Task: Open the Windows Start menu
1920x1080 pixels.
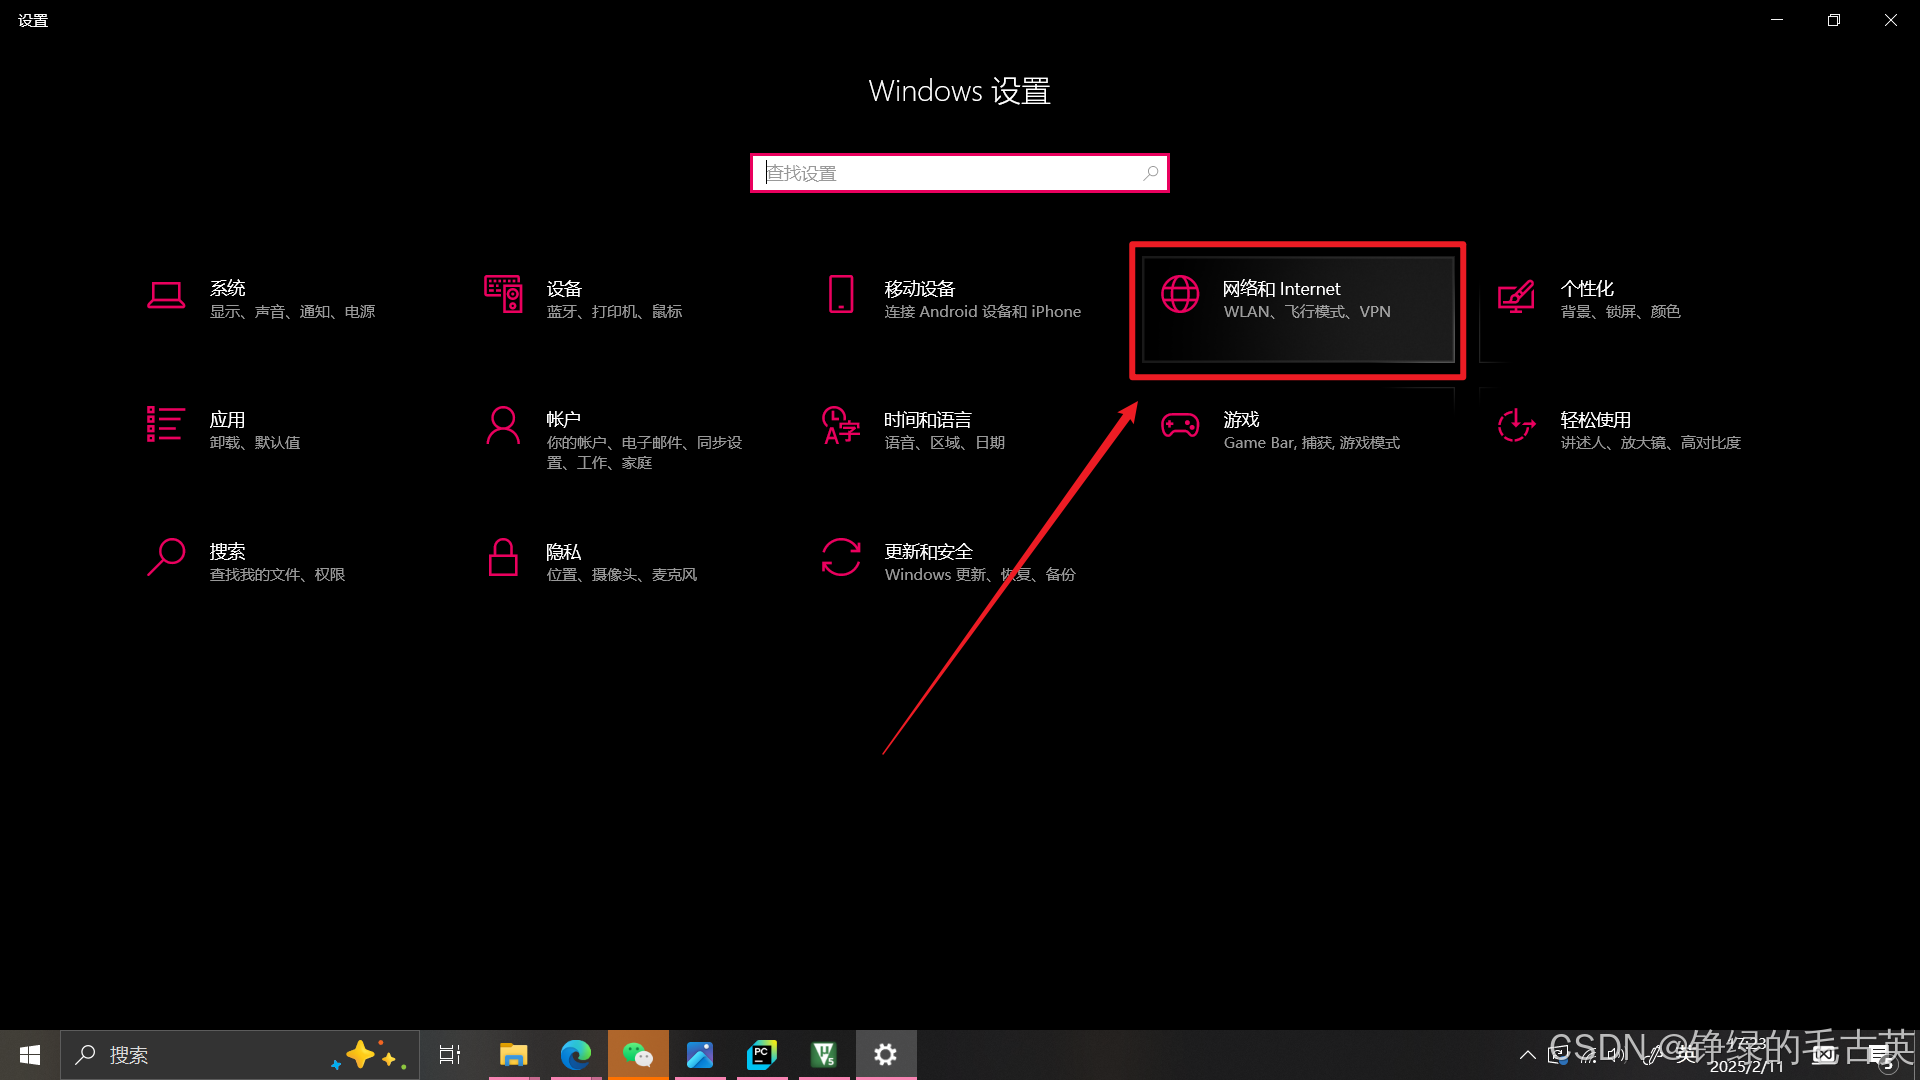Action: click(x=30, y=1055)
